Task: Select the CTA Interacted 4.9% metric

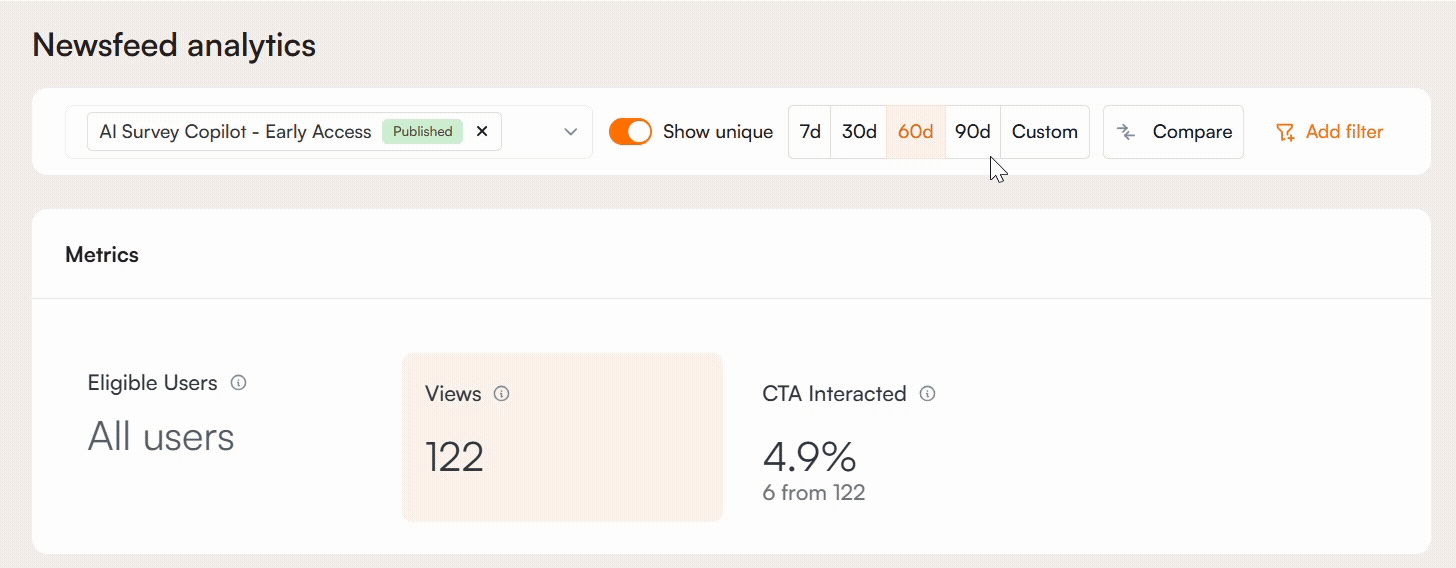Action: pyautogui.click(x=810, y=458)
